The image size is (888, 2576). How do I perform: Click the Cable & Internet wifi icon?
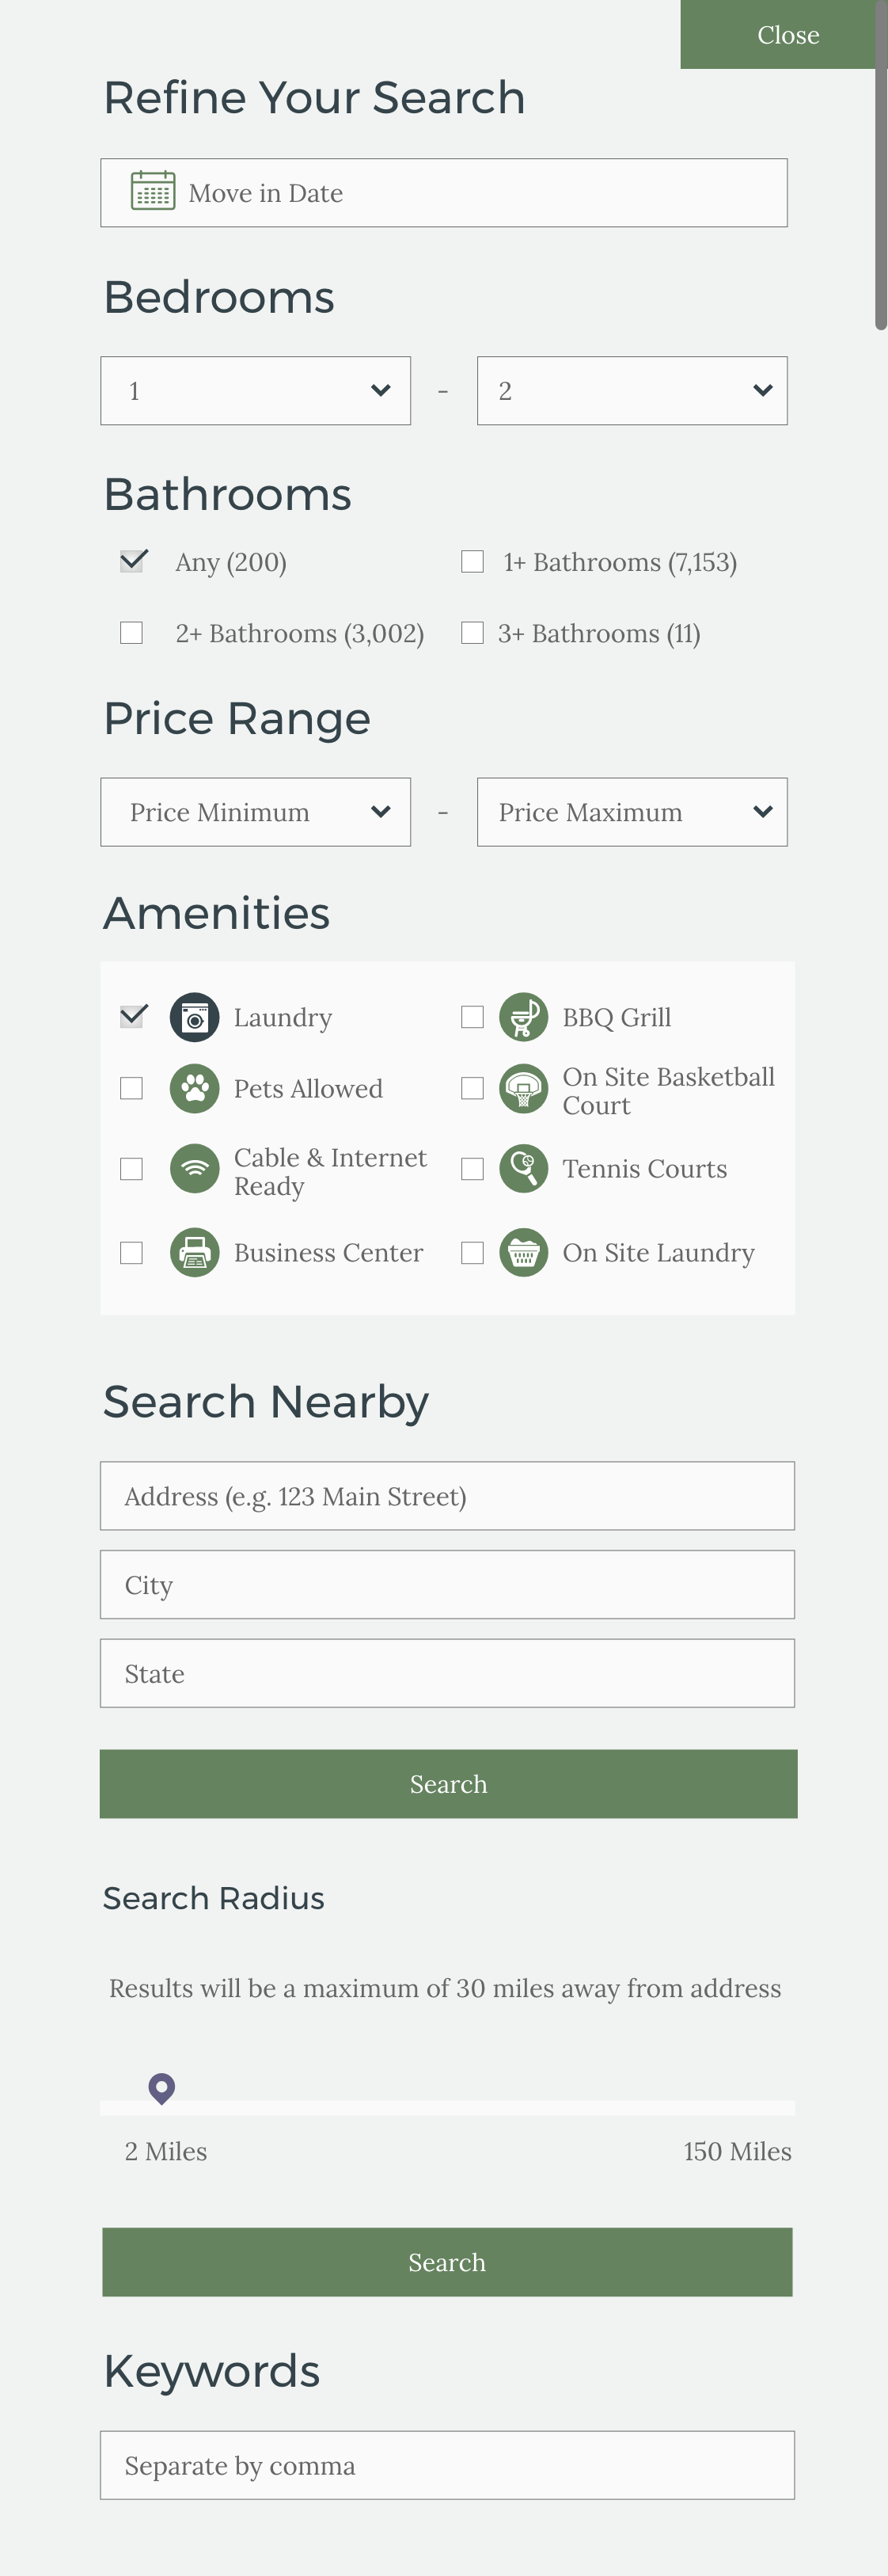195,1169
